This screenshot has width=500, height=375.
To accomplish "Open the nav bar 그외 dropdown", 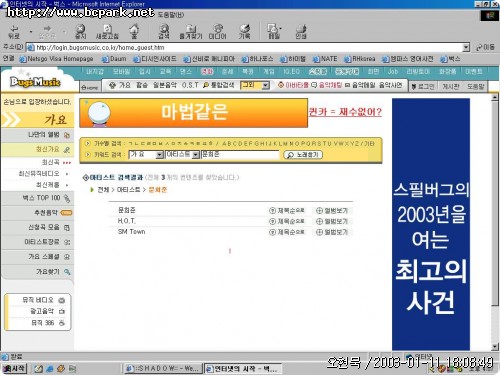I will click(x=265, y=86).
